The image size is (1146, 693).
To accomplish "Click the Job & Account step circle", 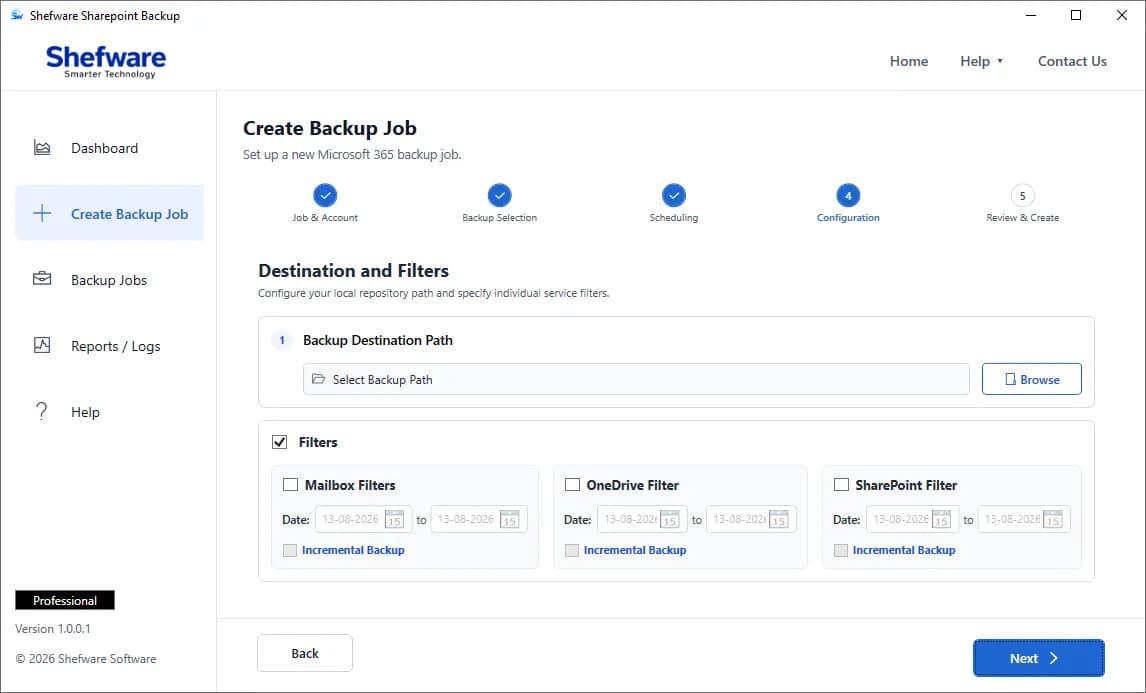I will pos(325,195).
